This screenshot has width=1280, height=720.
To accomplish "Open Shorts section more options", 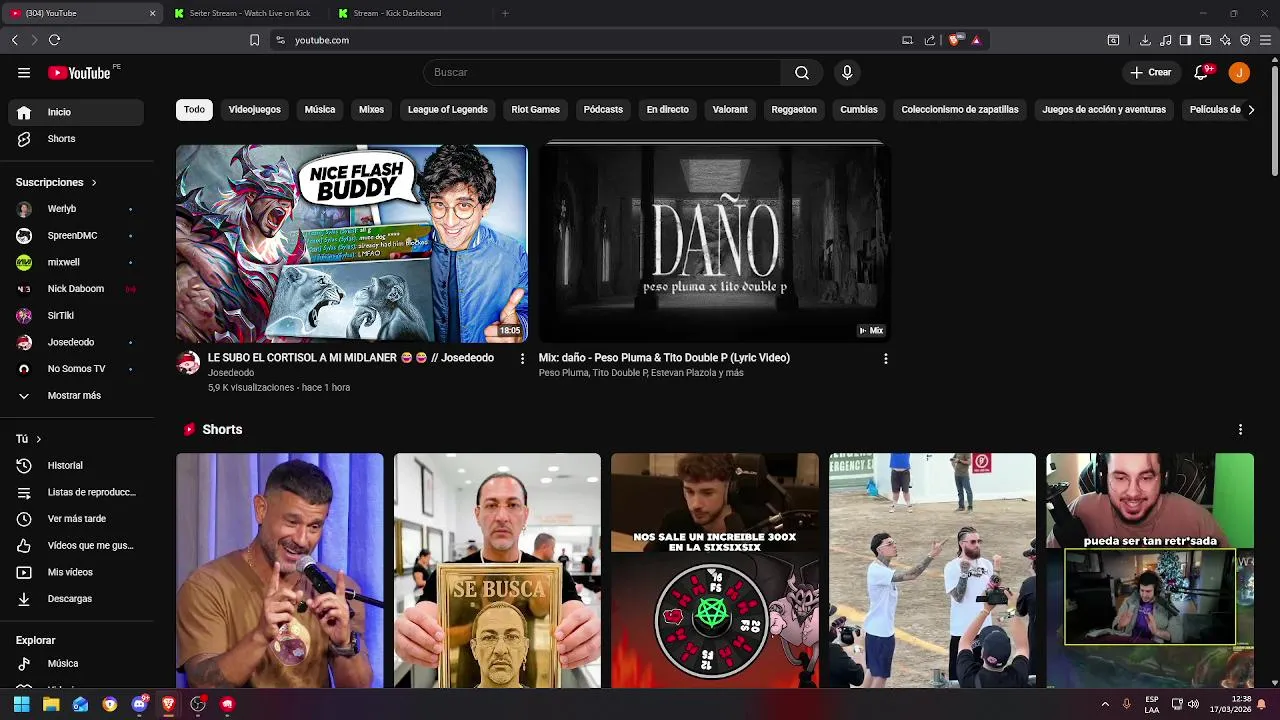I will click(1240, 429).
